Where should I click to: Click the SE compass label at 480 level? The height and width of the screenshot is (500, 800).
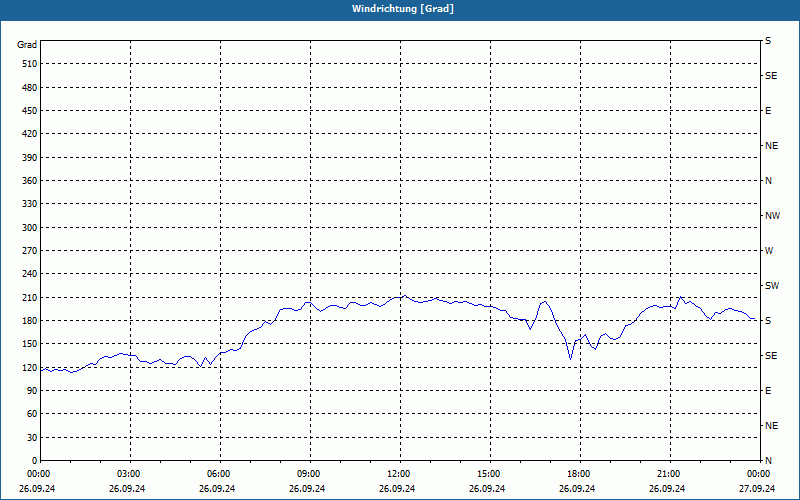point(771,76)
